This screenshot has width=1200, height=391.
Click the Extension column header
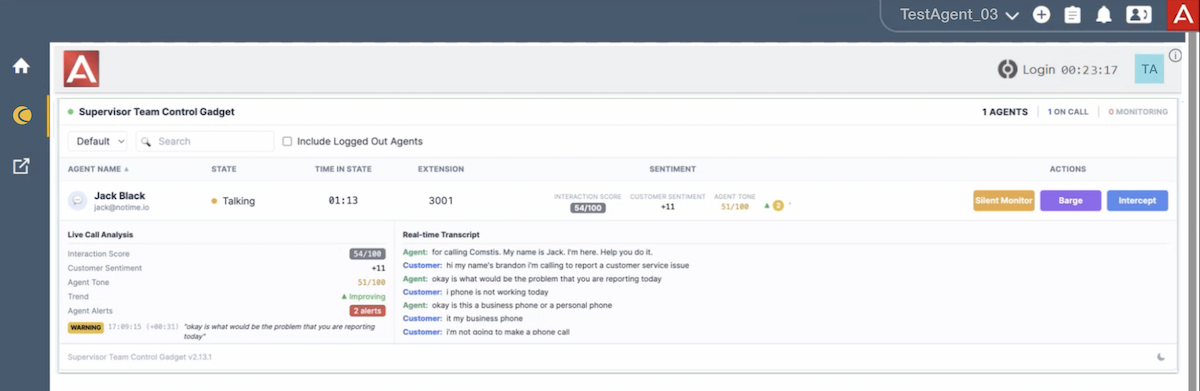pyautogui.click(x=441, y=169)
